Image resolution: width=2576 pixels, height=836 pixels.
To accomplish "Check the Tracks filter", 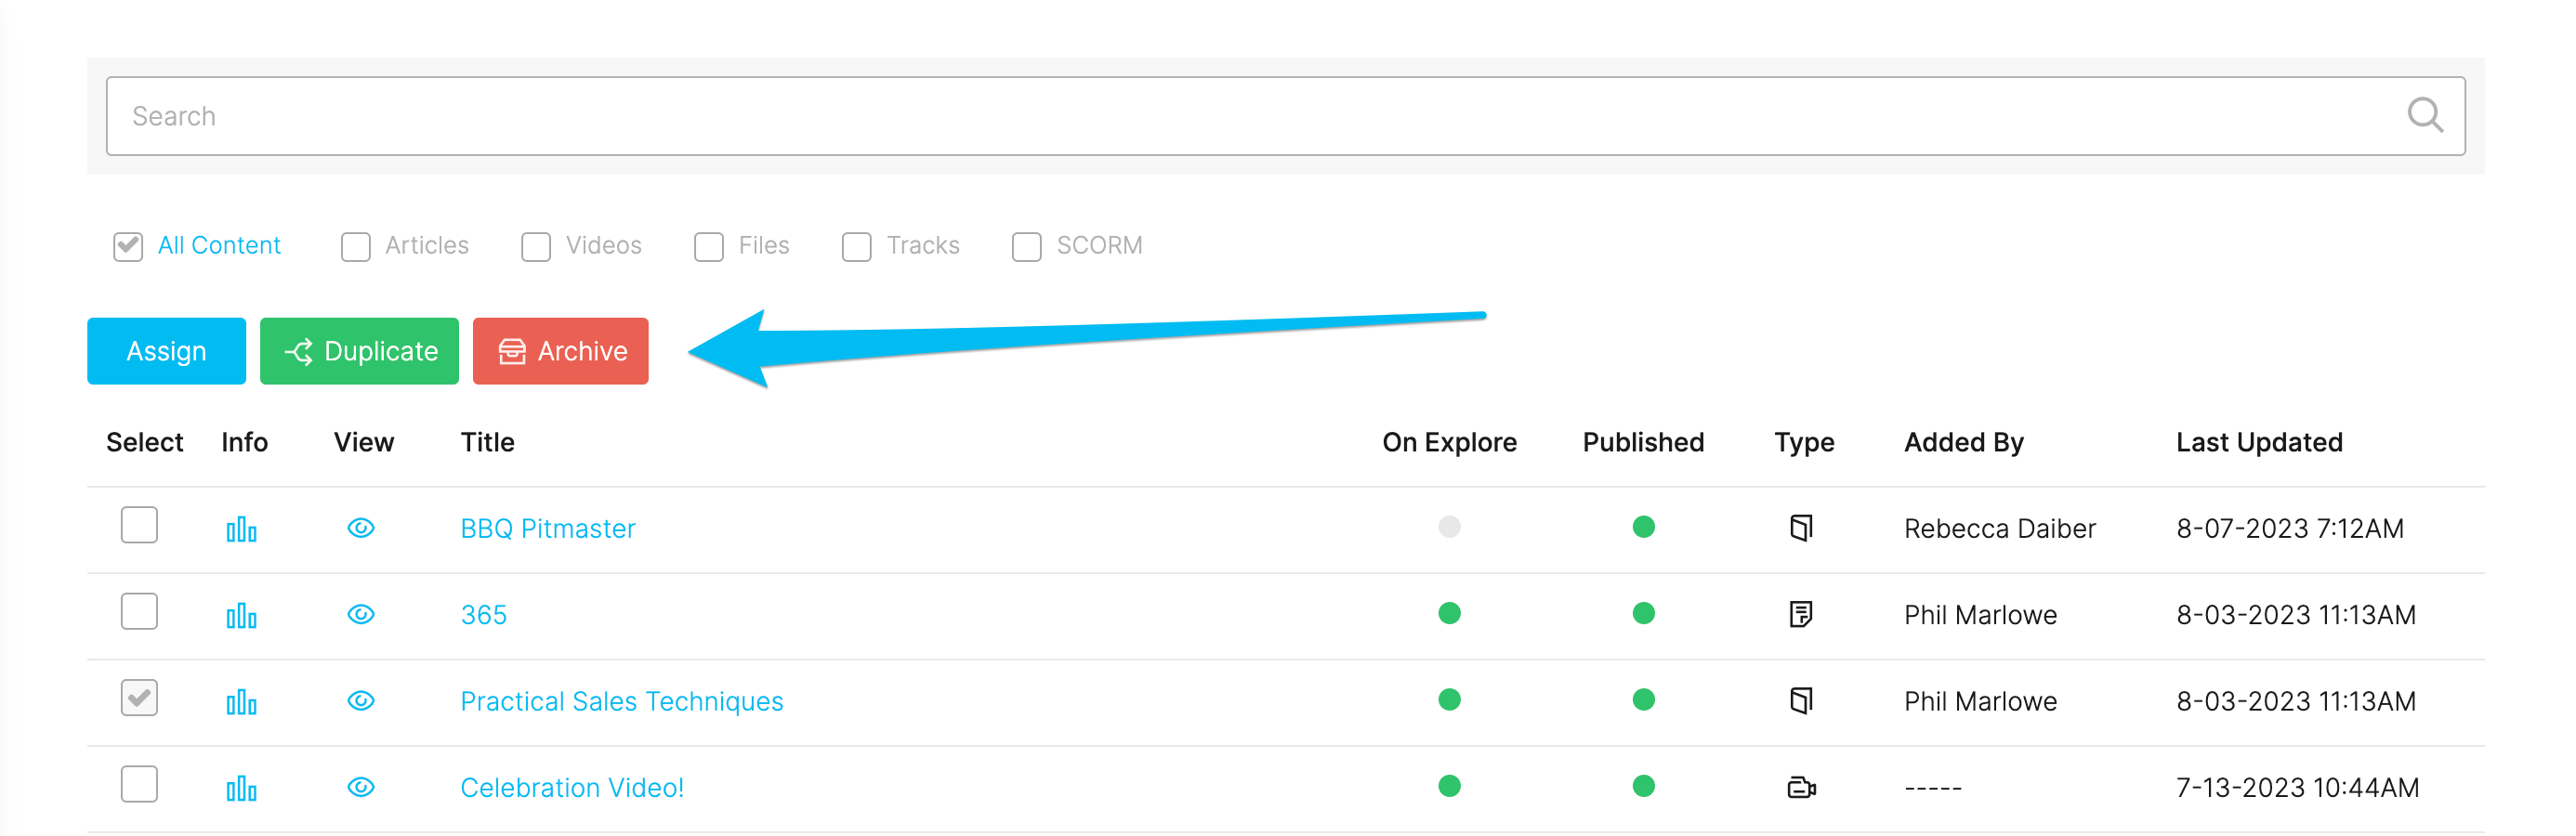I will coord(856,246).
